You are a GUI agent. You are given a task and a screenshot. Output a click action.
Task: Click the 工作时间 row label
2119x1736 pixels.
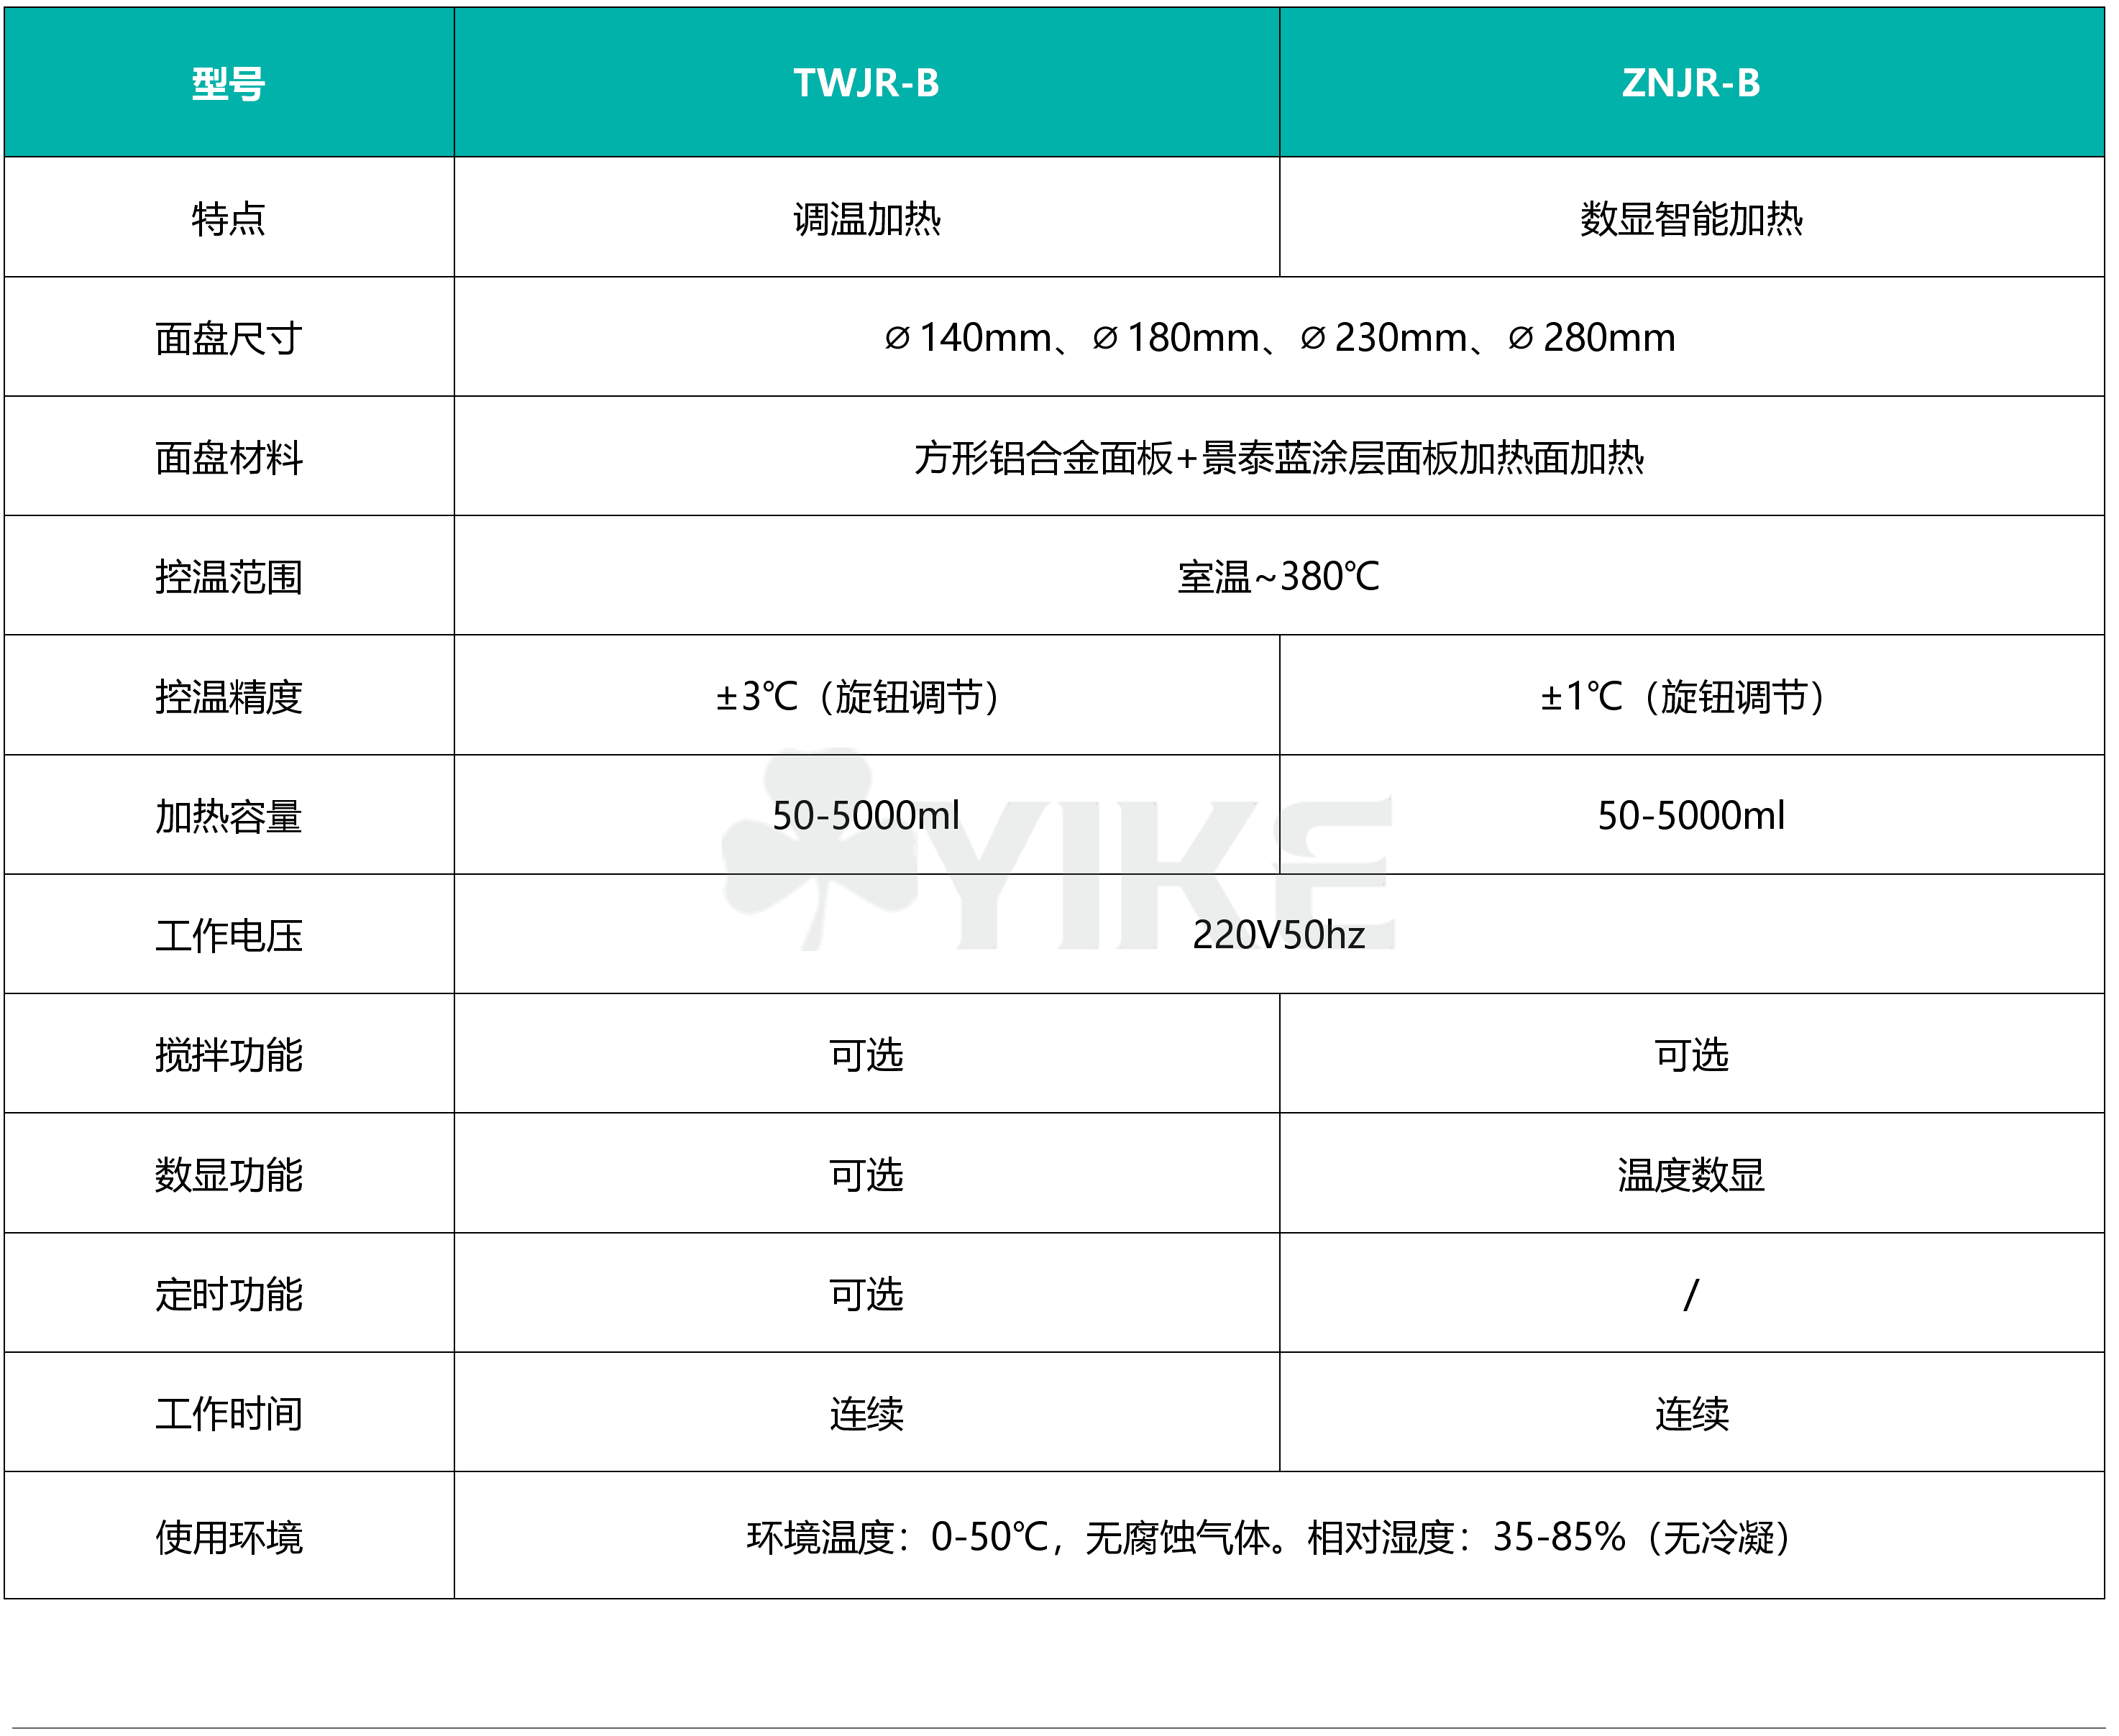229,1413
